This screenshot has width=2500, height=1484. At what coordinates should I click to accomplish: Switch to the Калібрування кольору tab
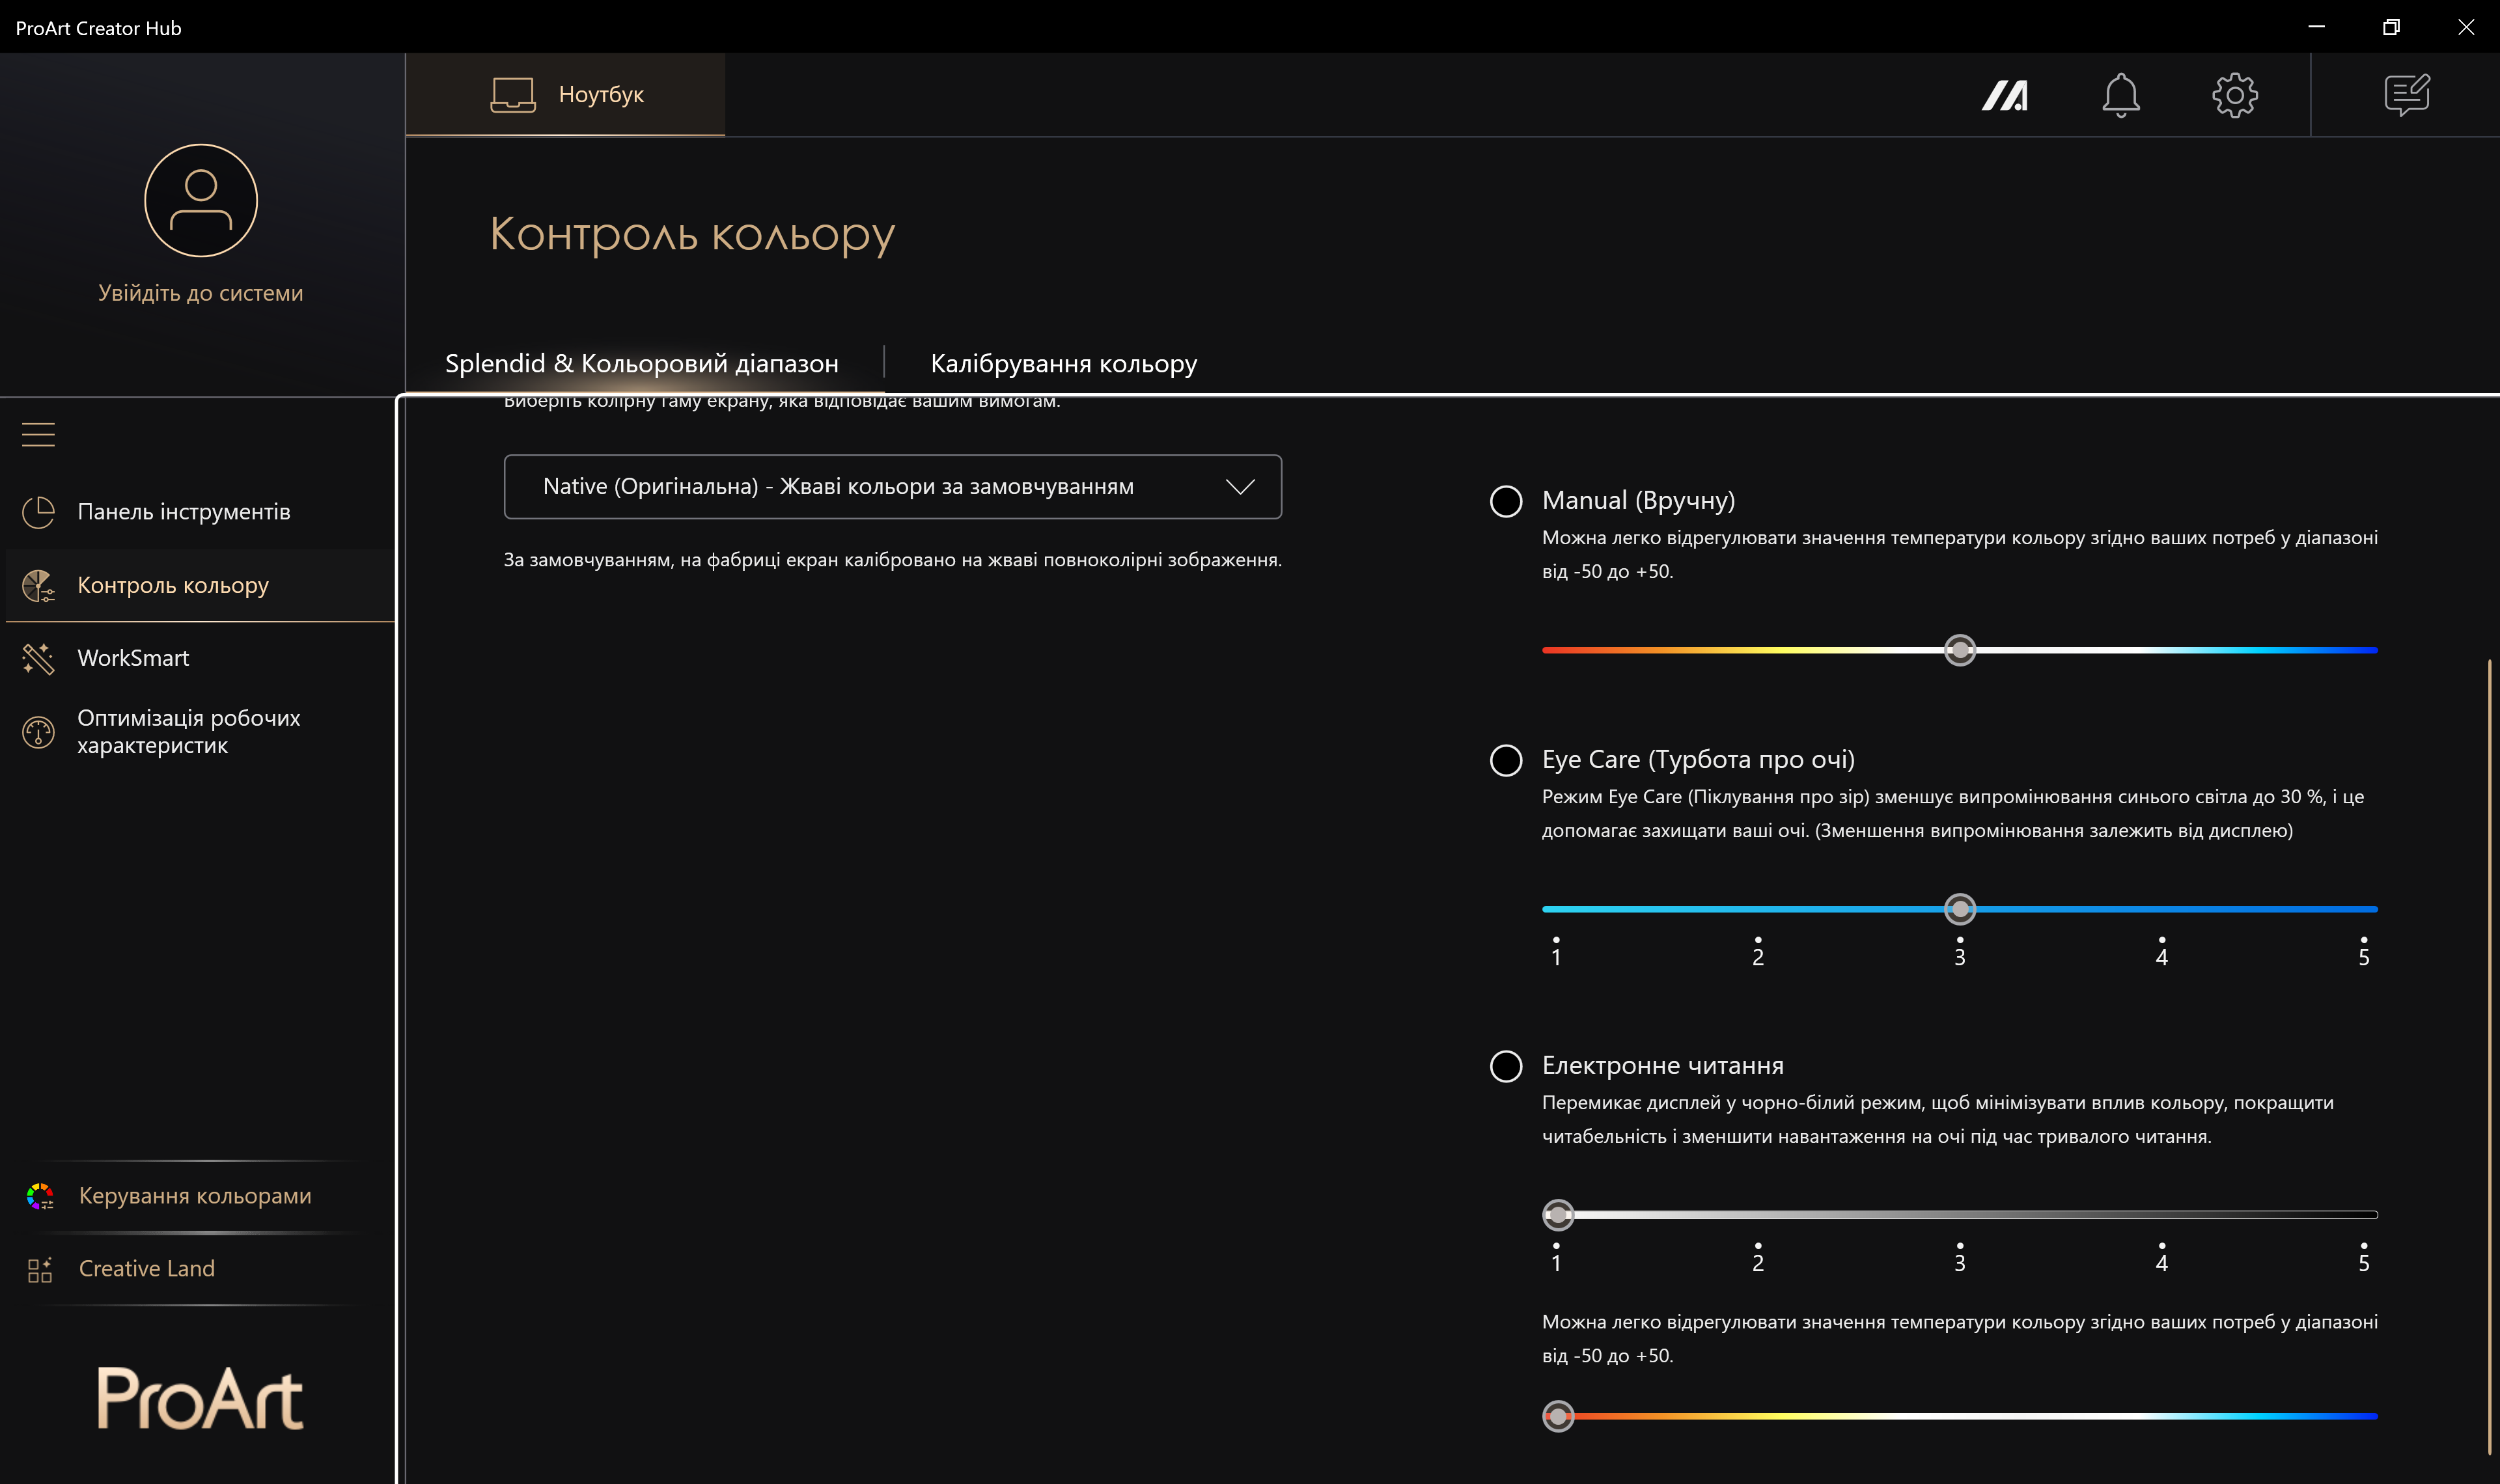(x=1063, y=363)
